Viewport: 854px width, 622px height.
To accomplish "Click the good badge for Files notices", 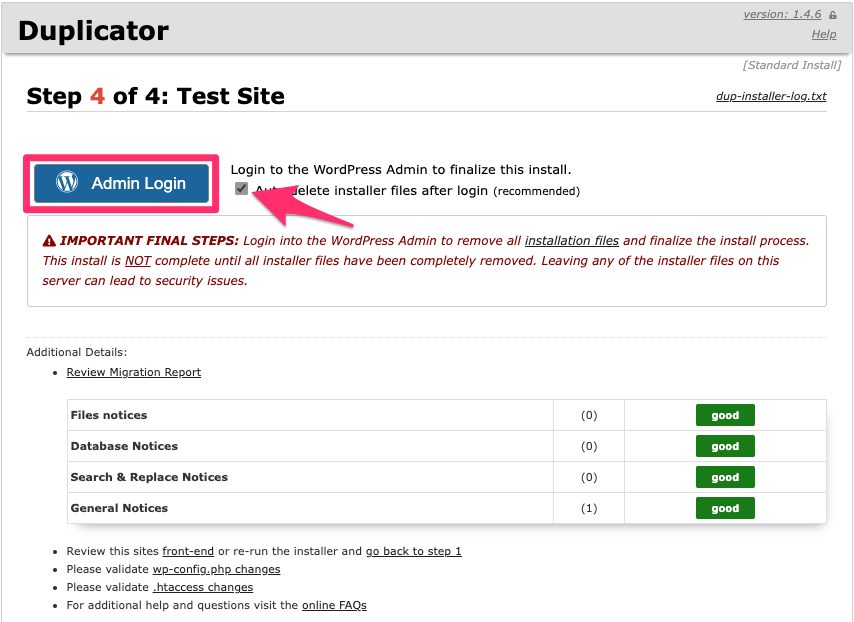I will click(x=725, y=415).
